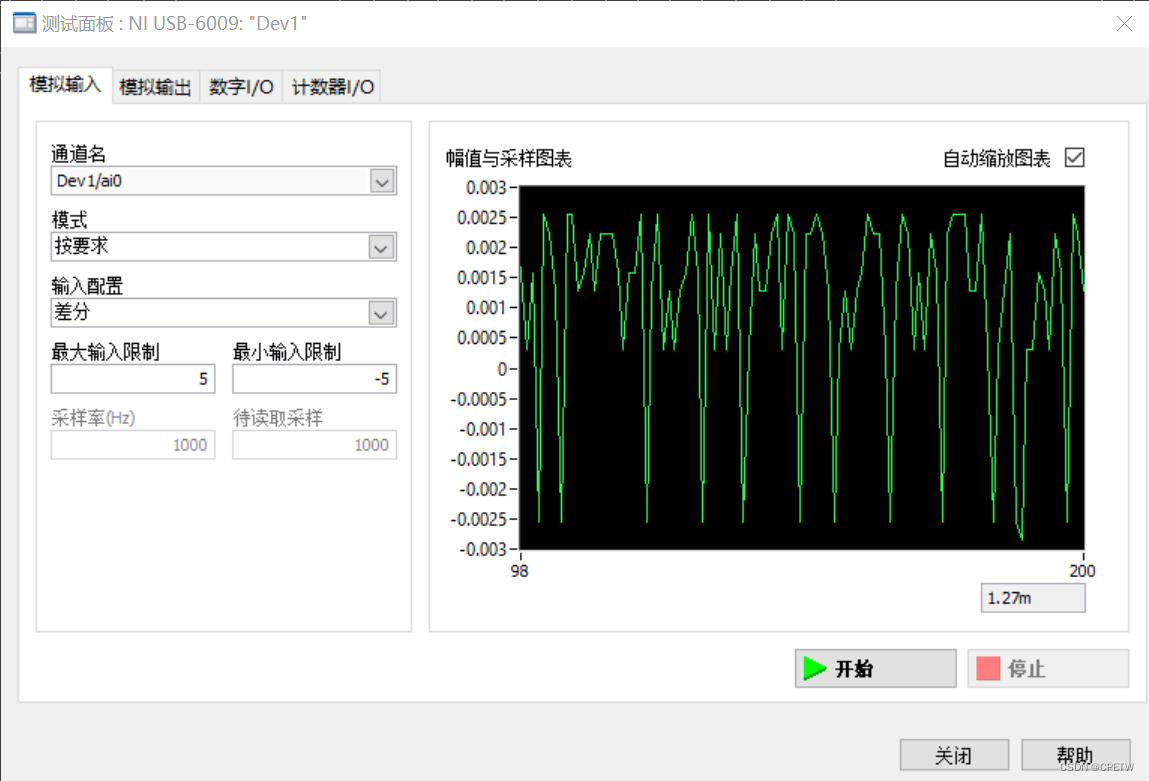1149x781 pixels.
Task: Open the 通道名 dropdown arrow
Action: (x=382, y=181)
